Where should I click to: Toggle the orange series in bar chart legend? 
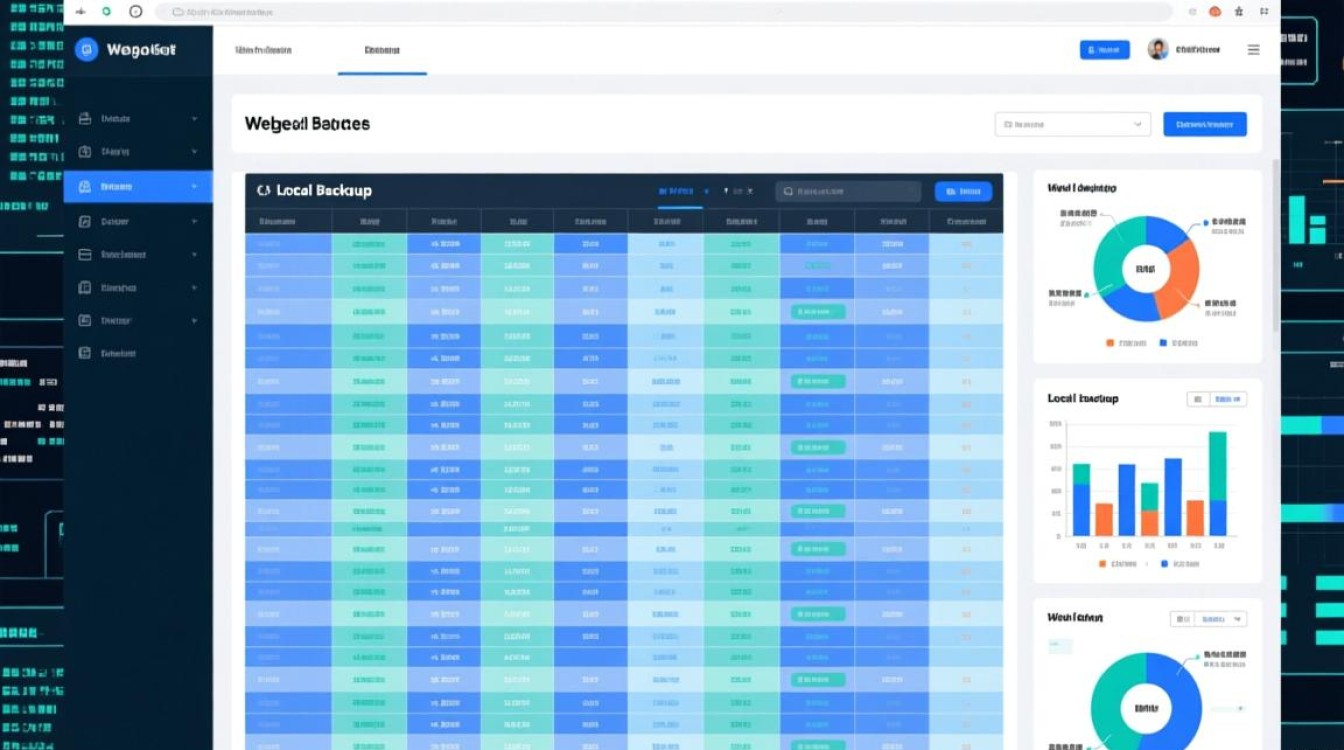click(x=1102, y=564)
